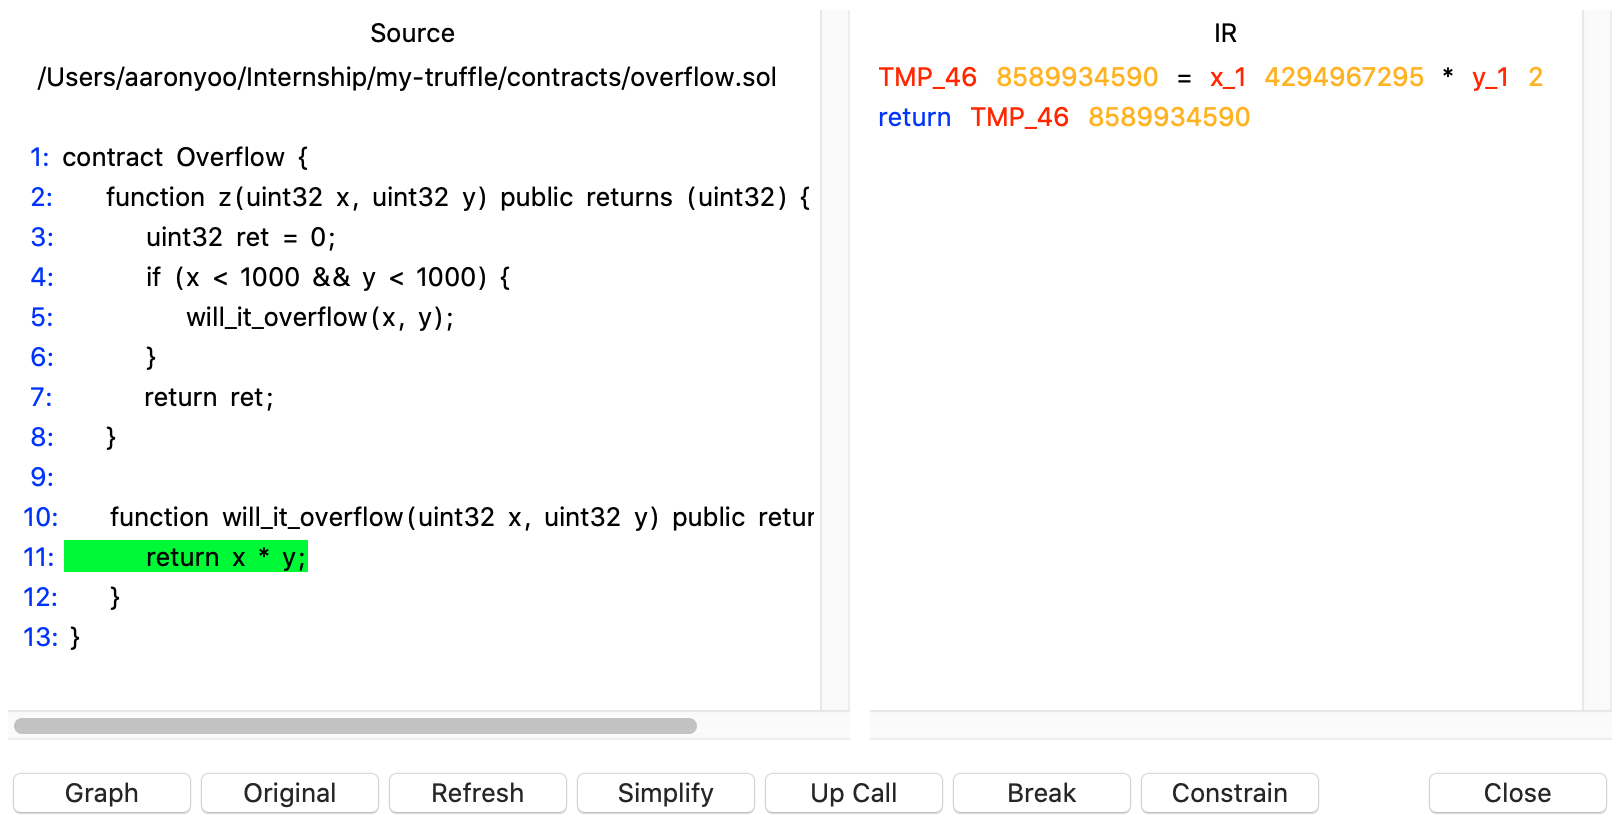Click the Simplify button
The image size is (1616, 826).
point(665,793)
